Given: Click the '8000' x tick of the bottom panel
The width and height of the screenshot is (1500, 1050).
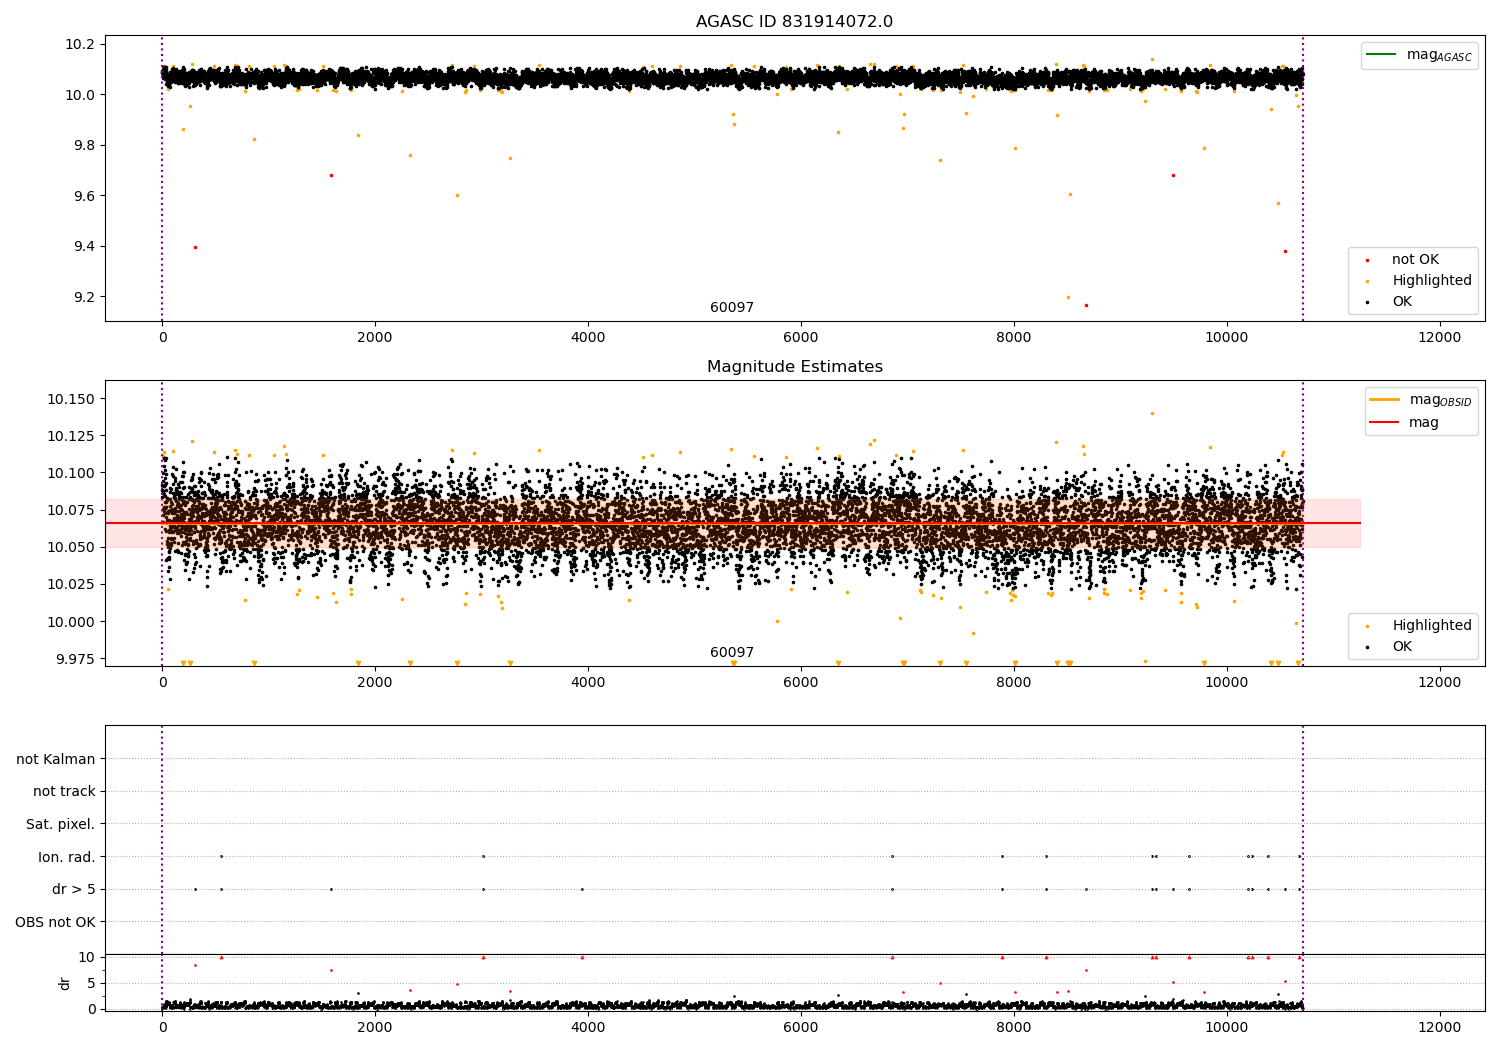Looking at the screenshot, I should click(x=1014, y=1027).
